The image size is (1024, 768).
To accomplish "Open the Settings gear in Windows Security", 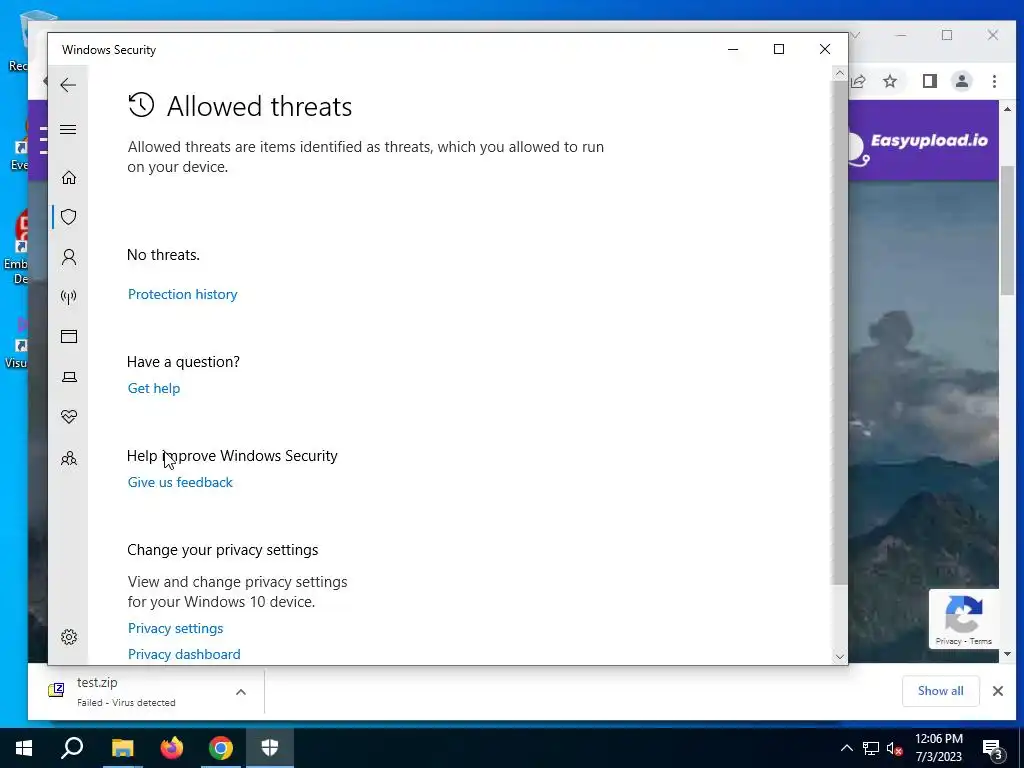I will click(x=69, y=637).
